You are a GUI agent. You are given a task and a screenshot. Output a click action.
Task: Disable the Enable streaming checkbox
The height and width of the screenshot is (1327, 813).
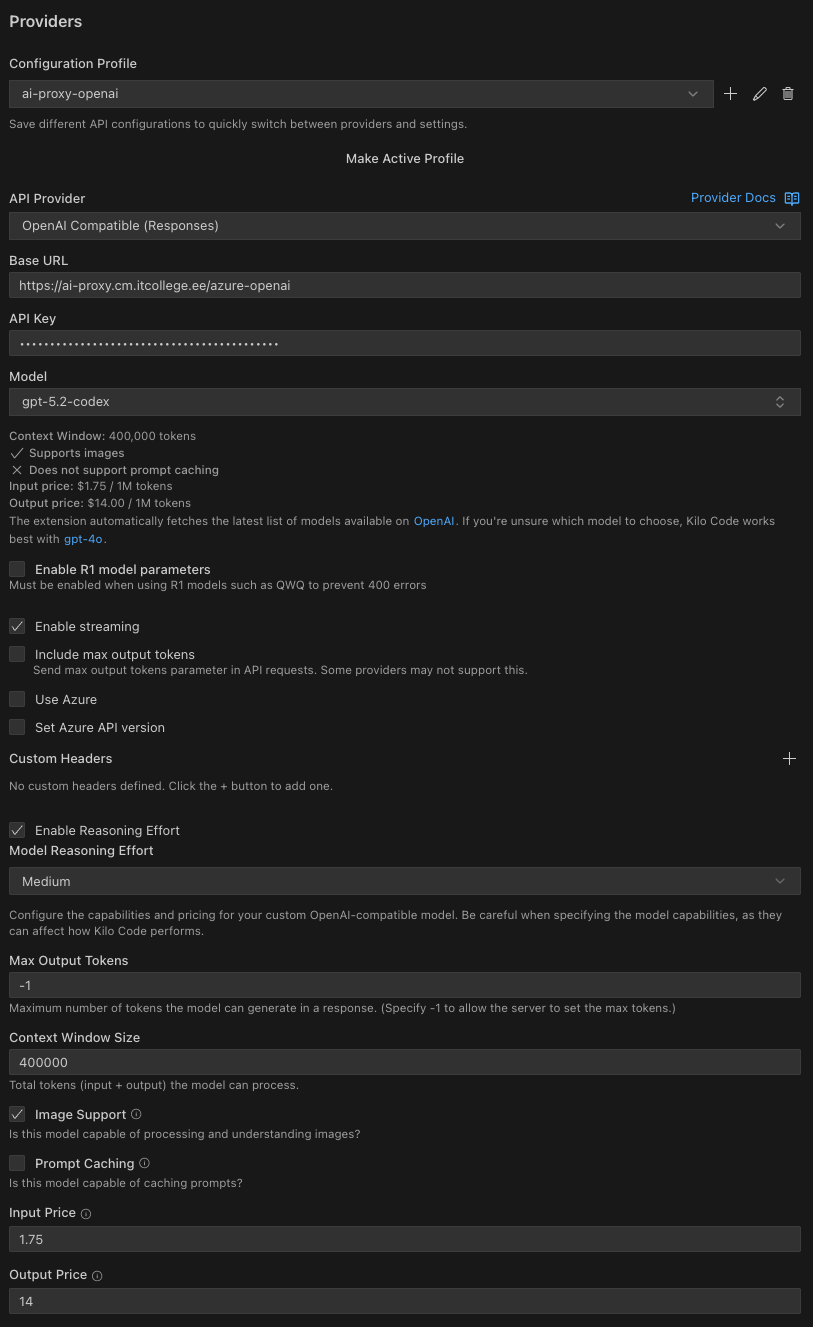point(17,626)
